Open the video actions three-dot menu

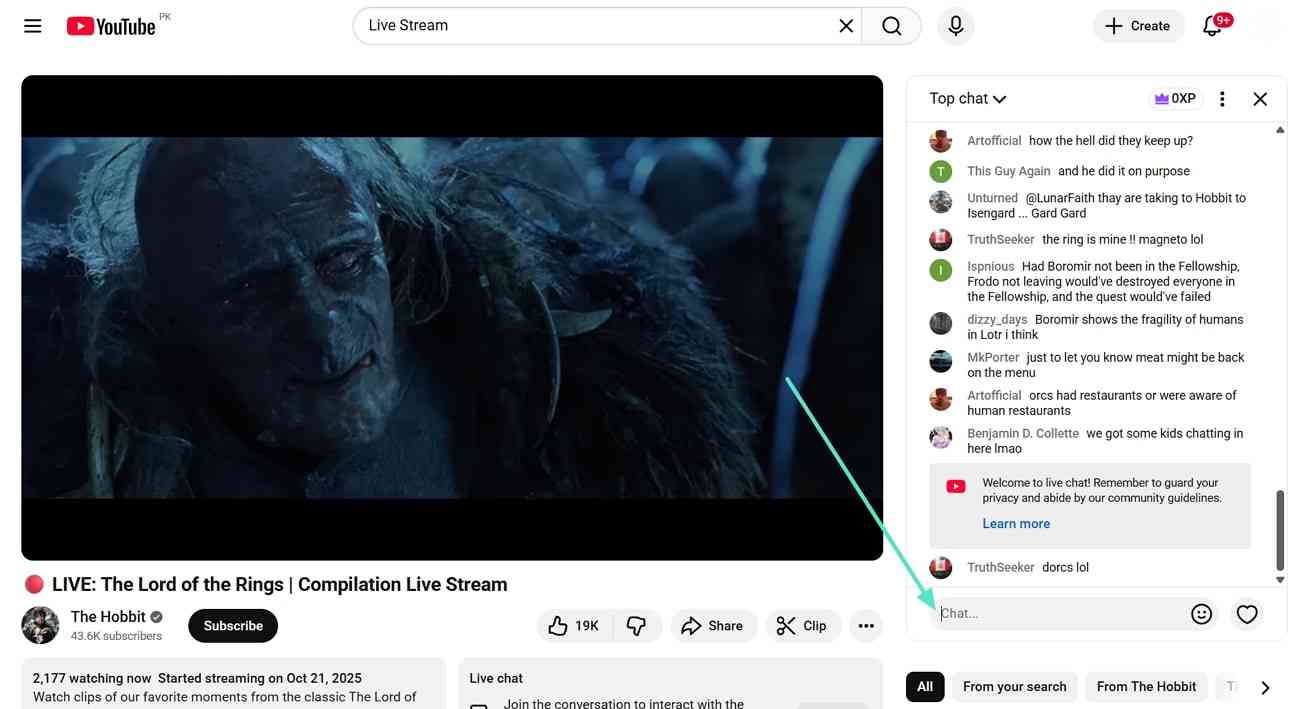(x=866, y=625)
